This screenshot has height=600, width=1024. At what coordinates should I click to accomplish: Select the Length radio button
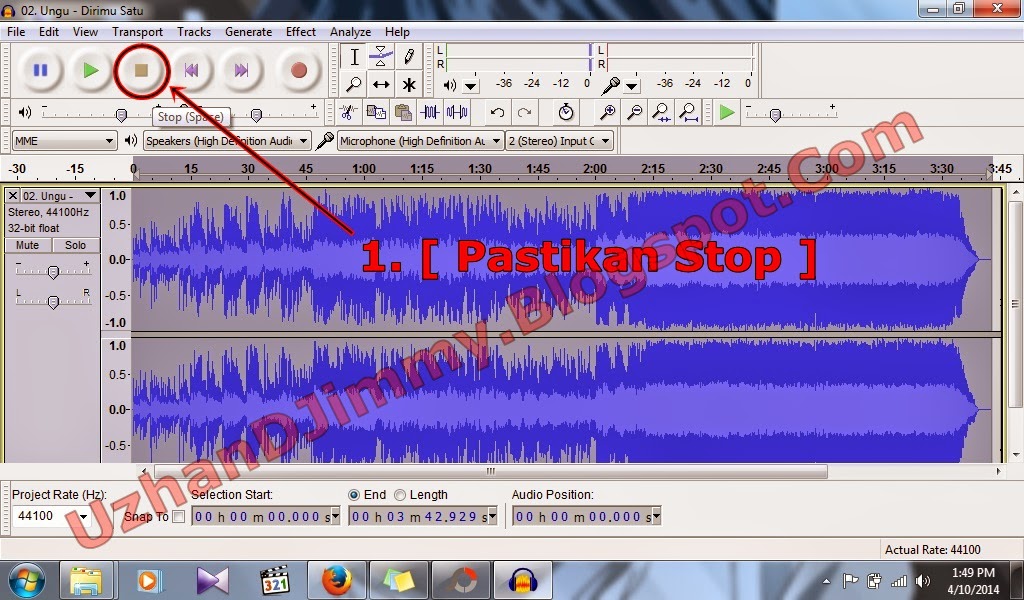[400, 495]
